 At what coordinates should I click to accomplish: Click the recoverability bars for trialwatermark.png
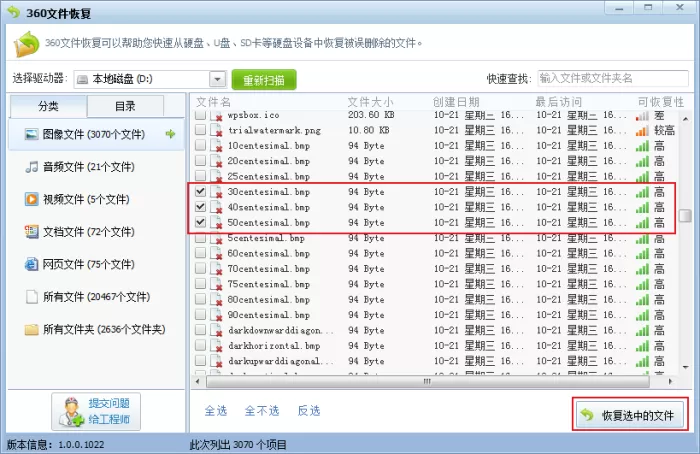pos(642,131)
